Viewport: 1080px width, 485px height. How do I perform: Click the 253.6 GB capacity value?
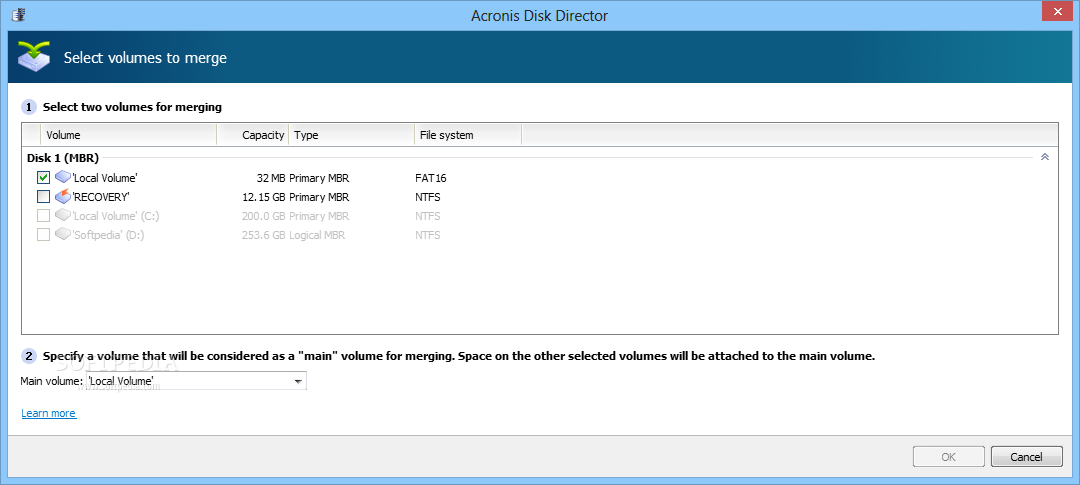264,235
